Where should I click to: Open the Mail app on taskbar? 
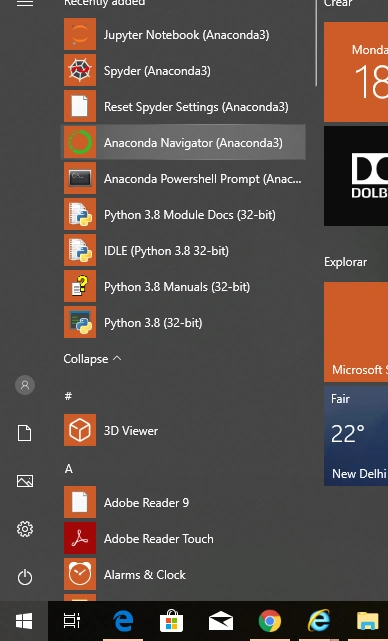tap(221, 622)
